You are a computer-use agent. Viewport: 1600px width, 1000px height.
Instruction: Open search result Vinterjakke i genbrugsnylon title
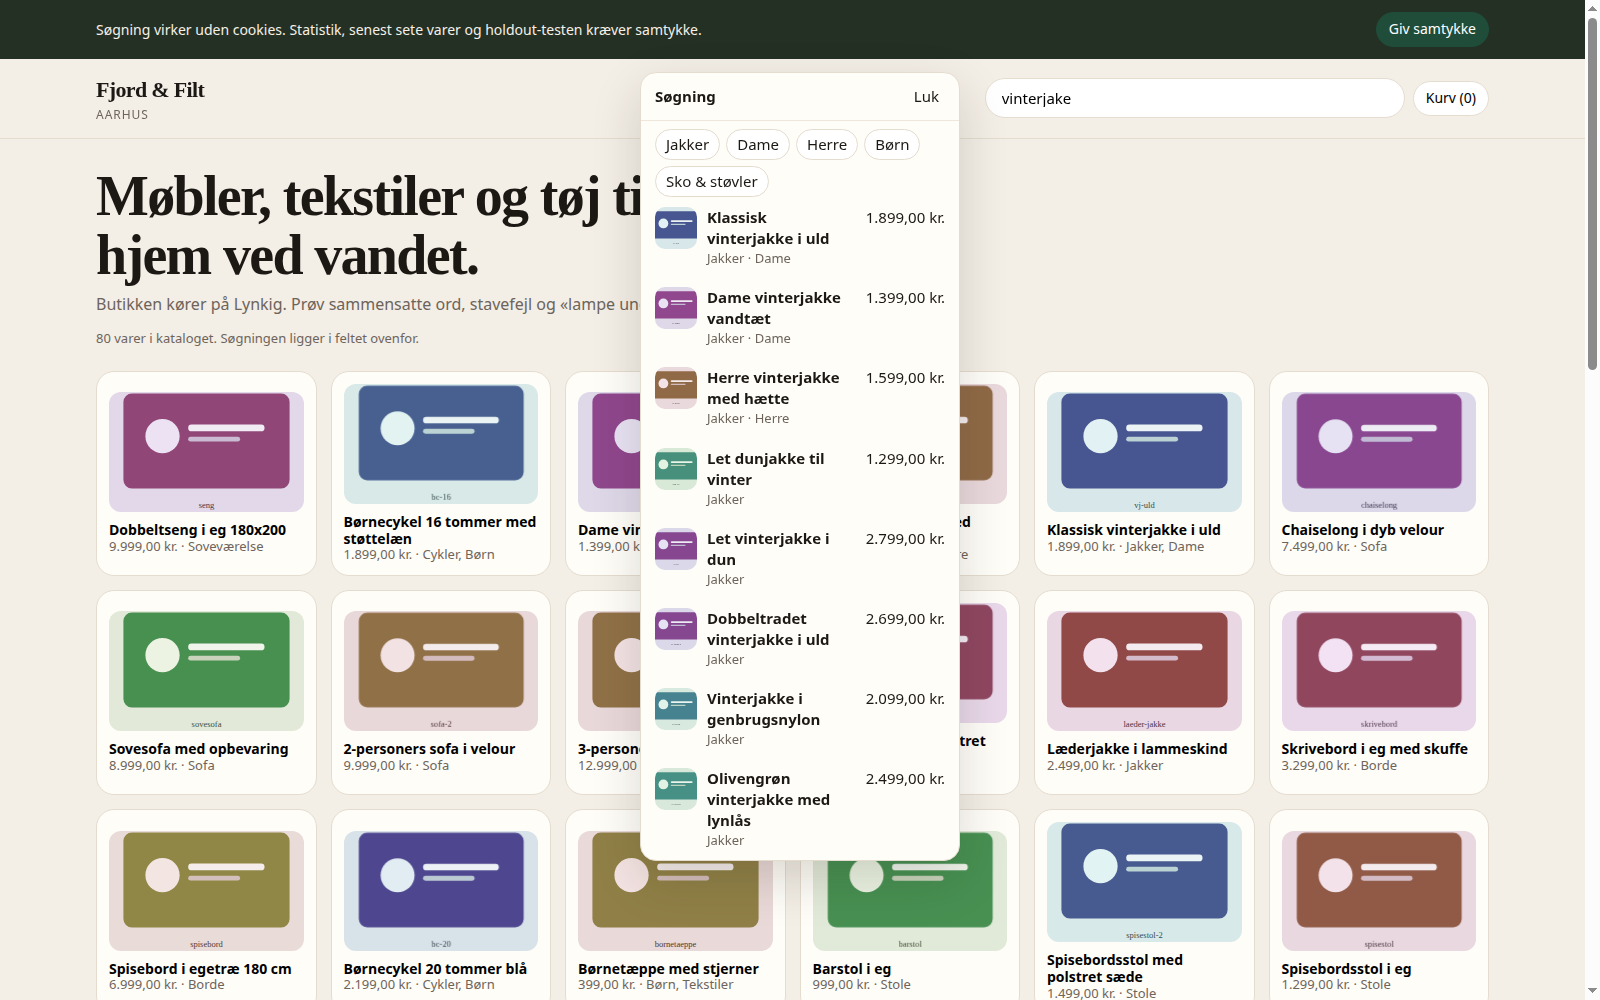coord(763,709)
